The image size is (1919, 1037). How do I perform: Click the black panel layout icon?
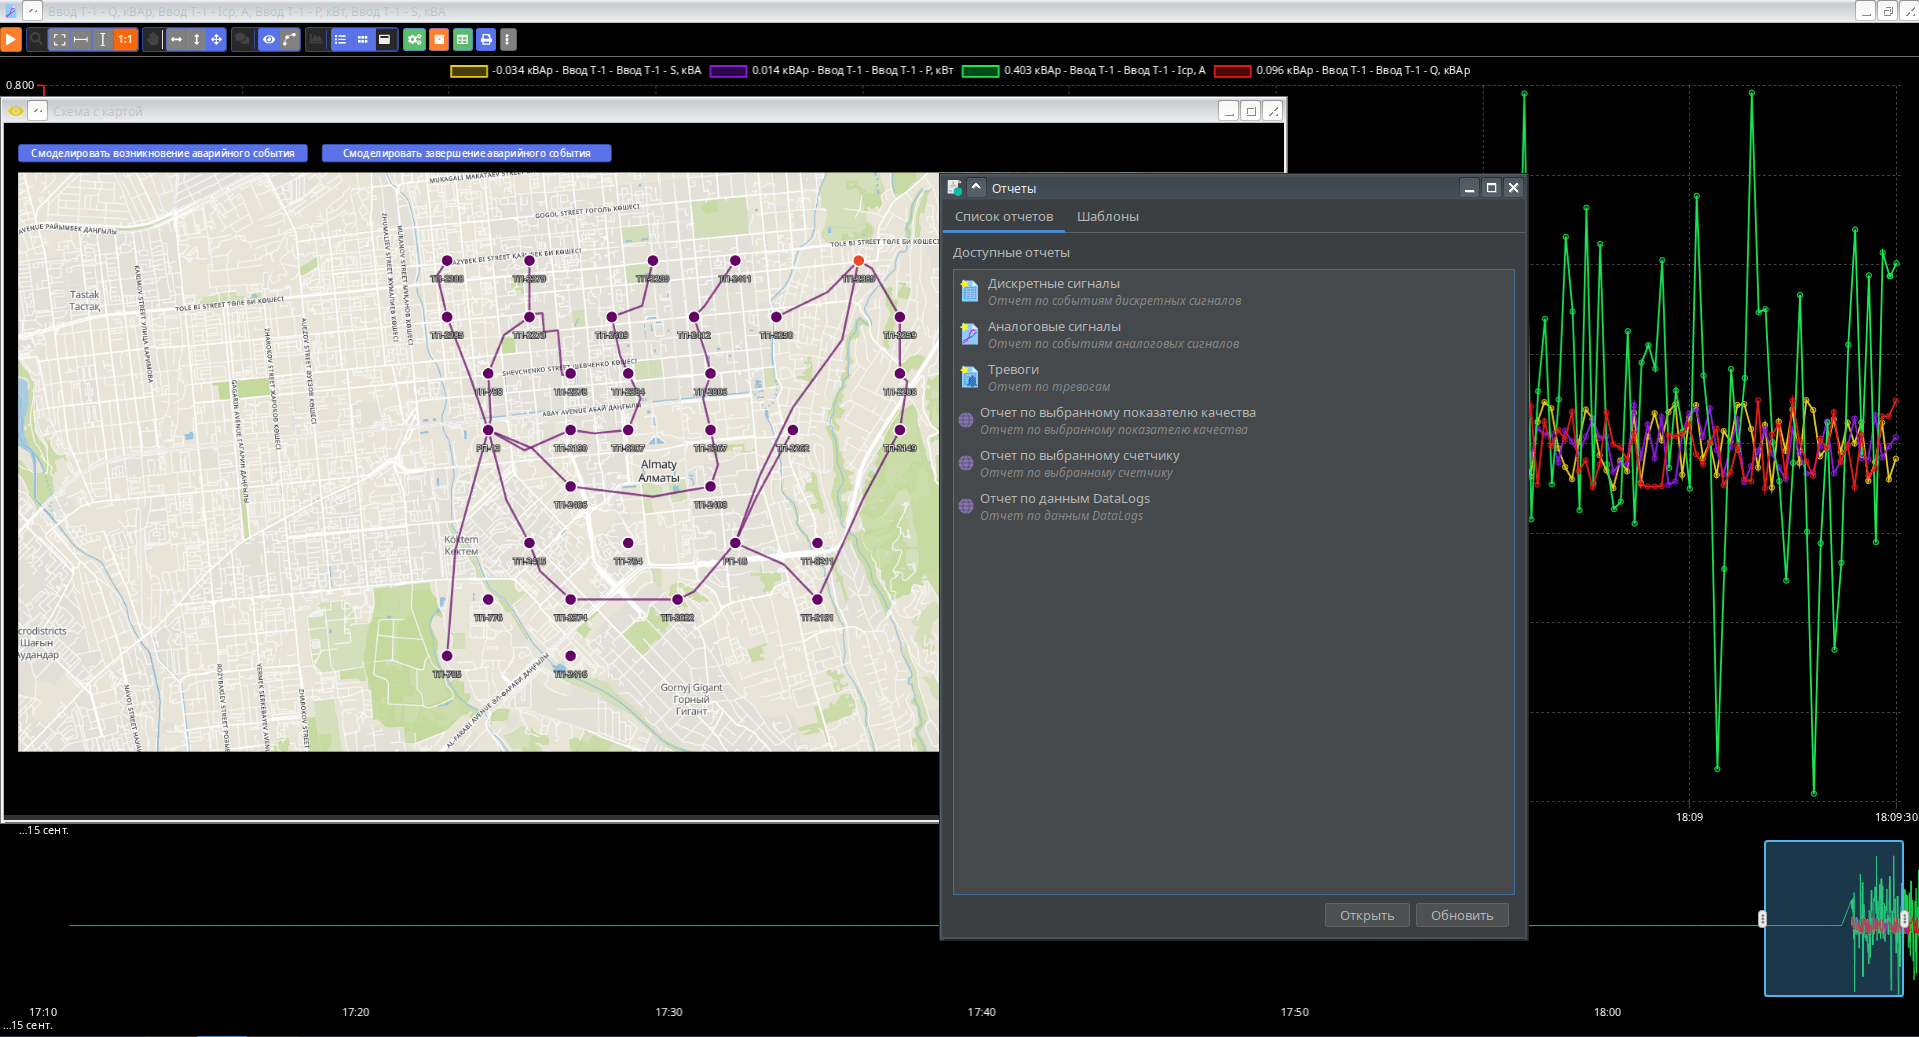point(384,40)
